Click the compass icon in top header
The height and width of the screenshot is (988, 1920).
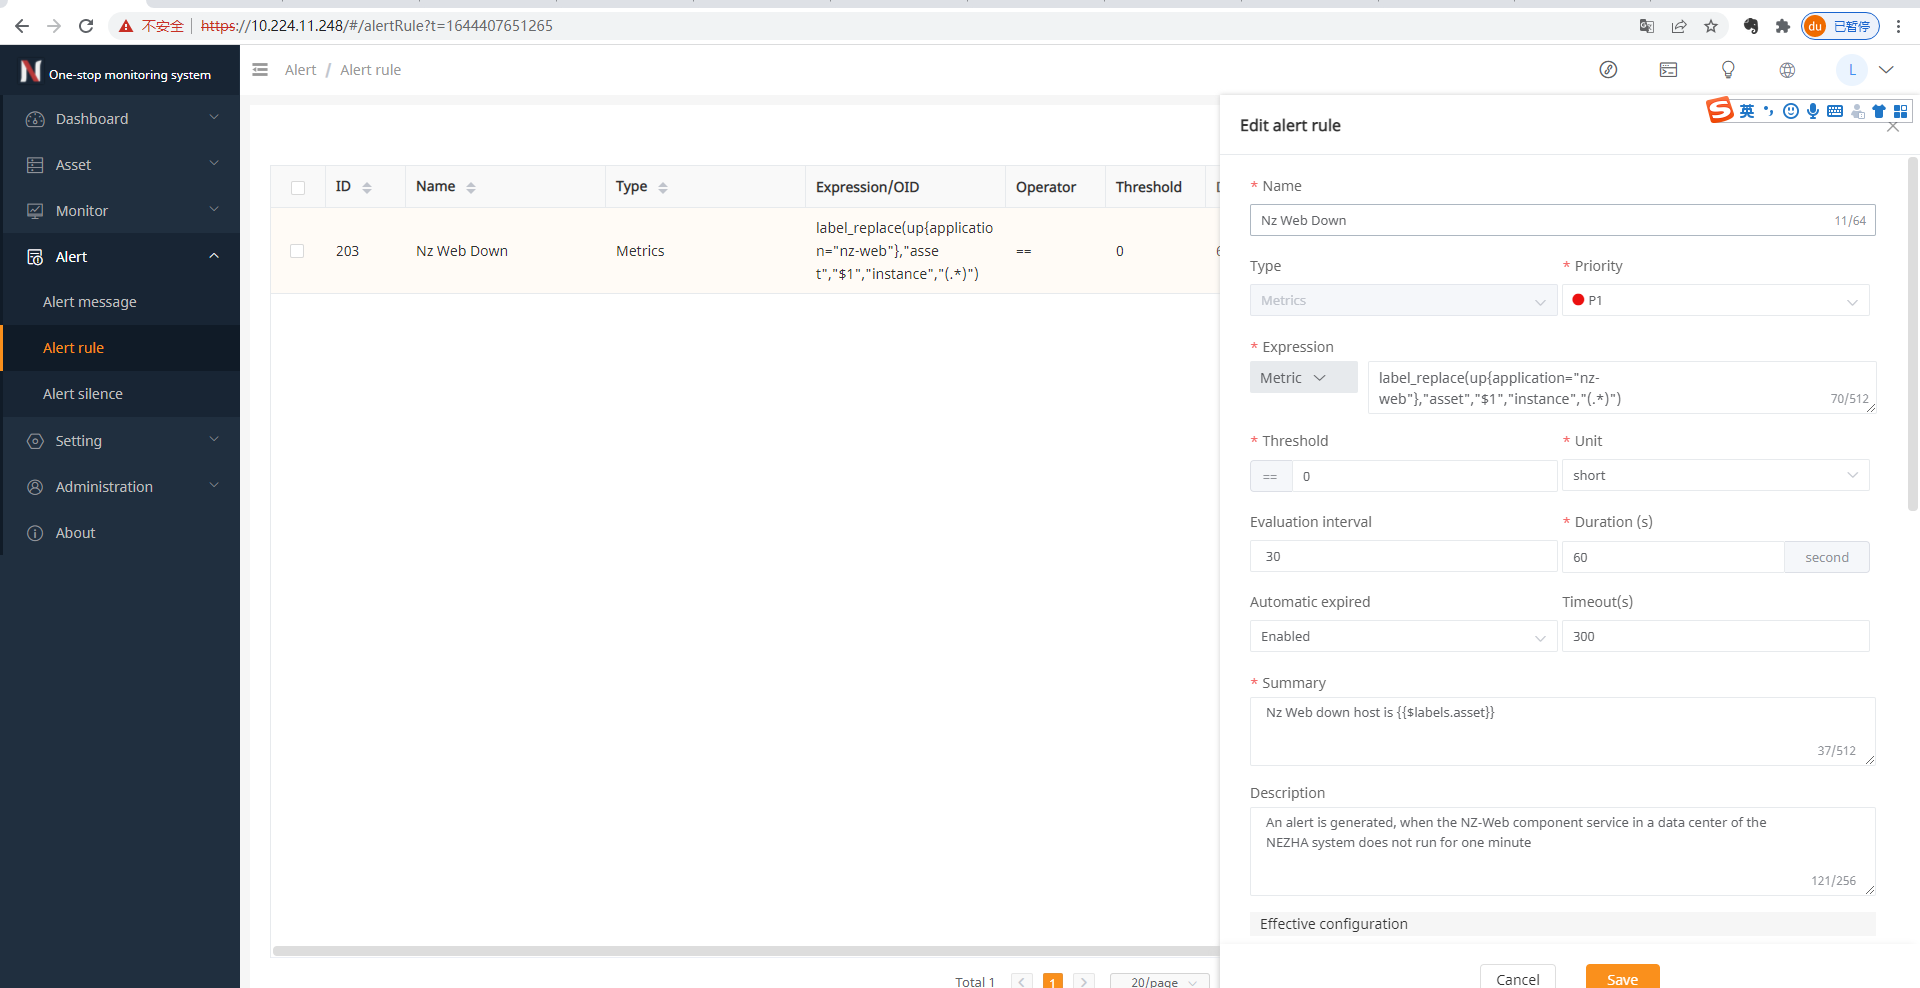(x=1608, y=70)
